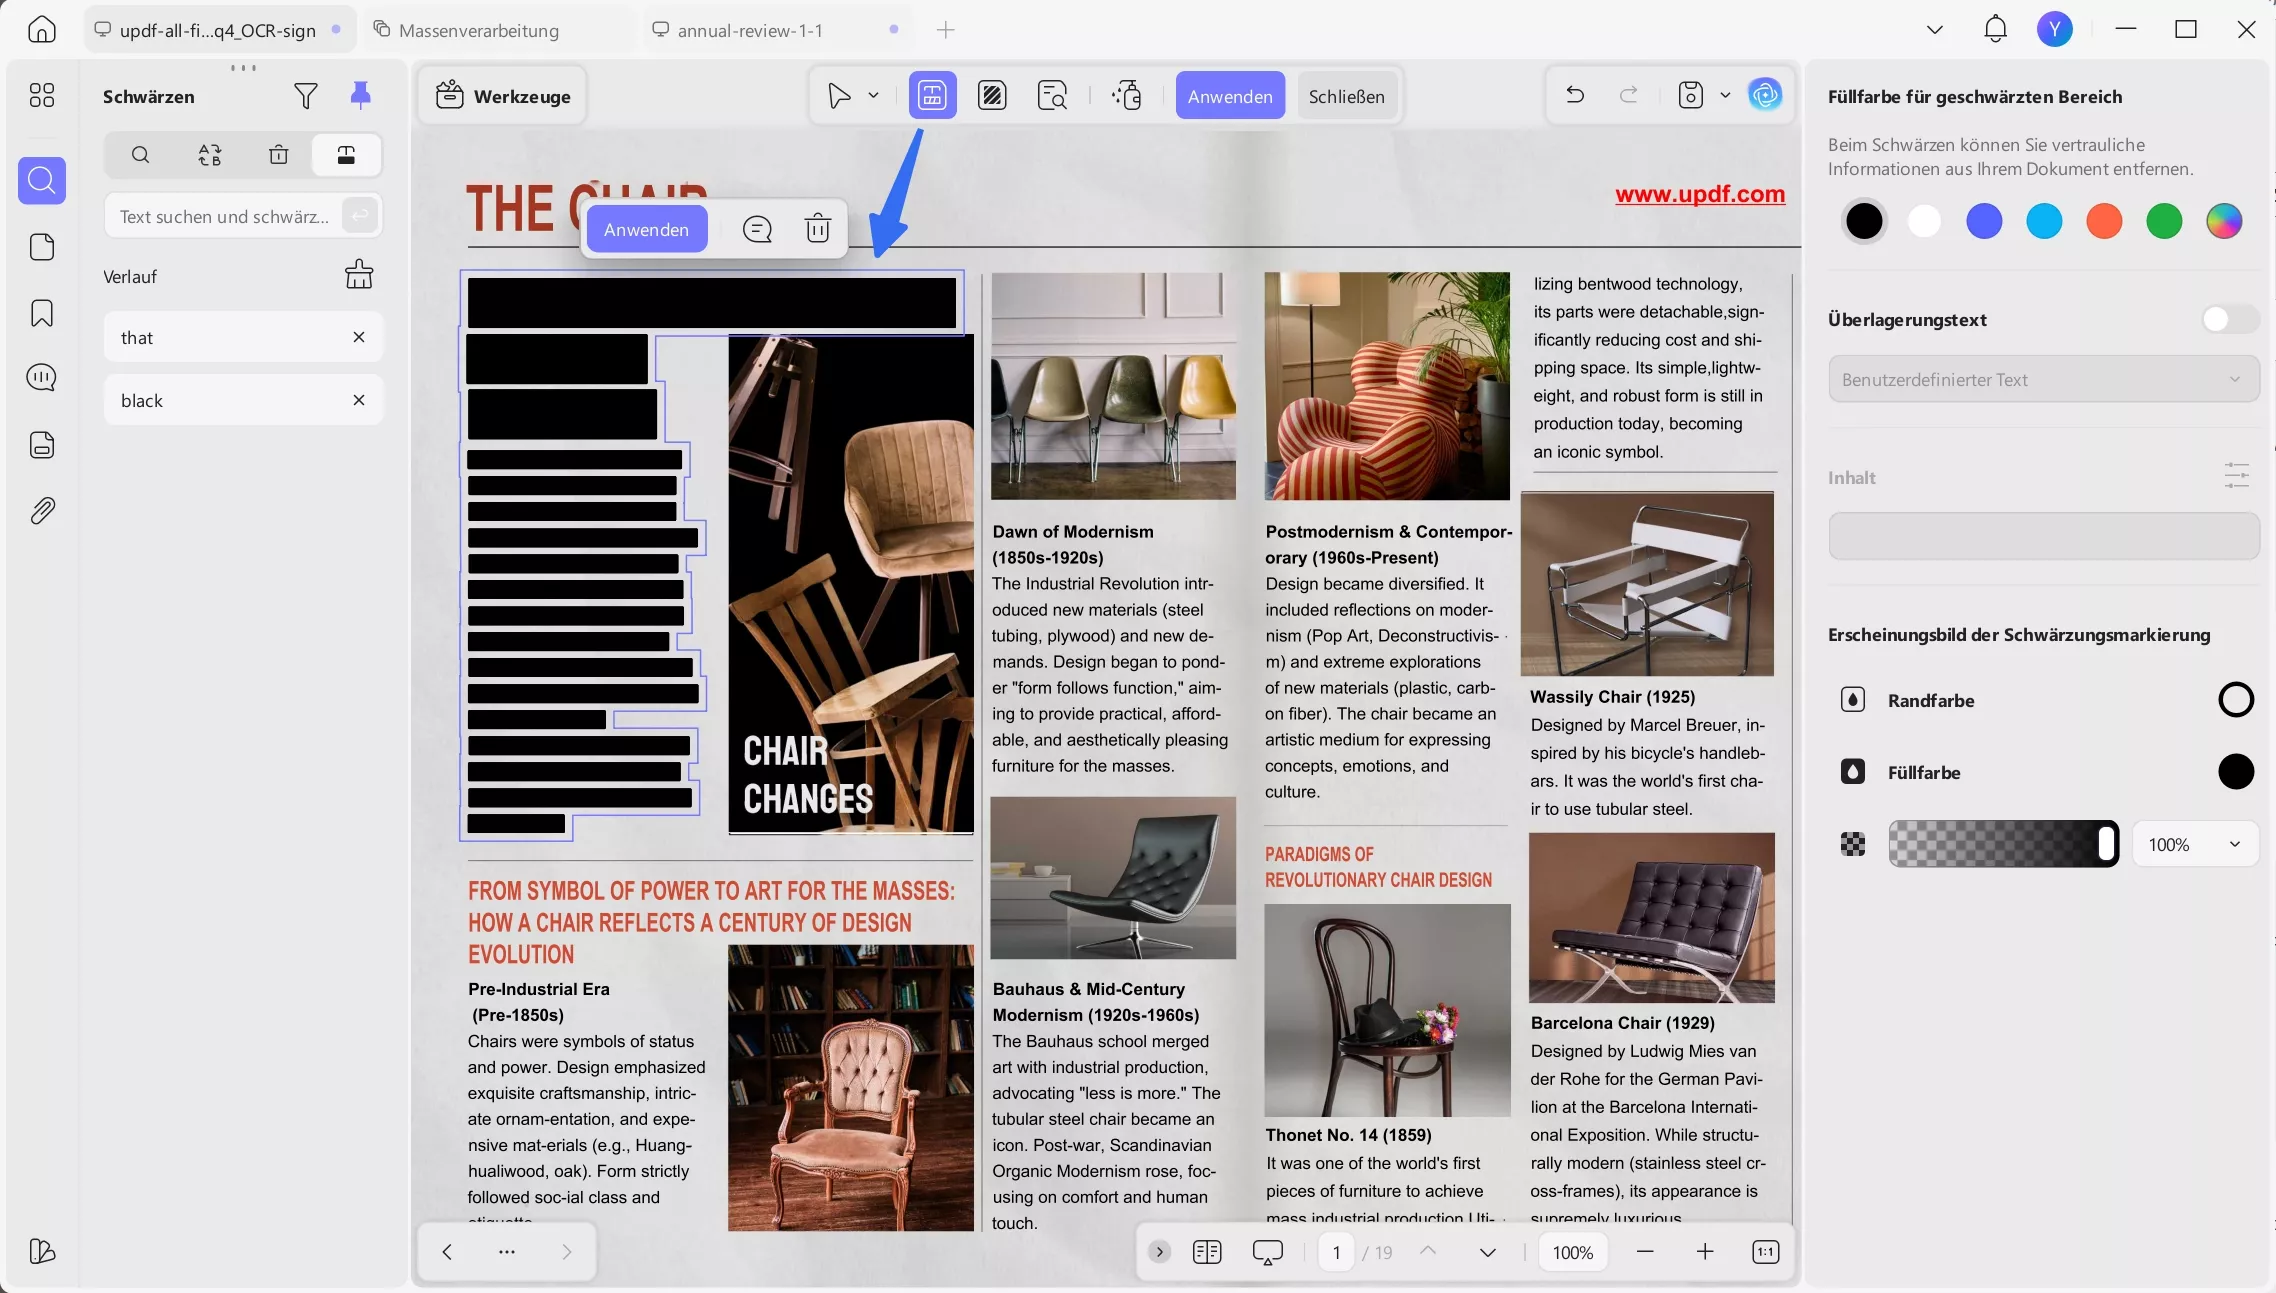The height and width of the screenshot is (1293, 2276).
Task: Click the undo arrow icon
Action: pyautogui.click(x=1575, y=95)
